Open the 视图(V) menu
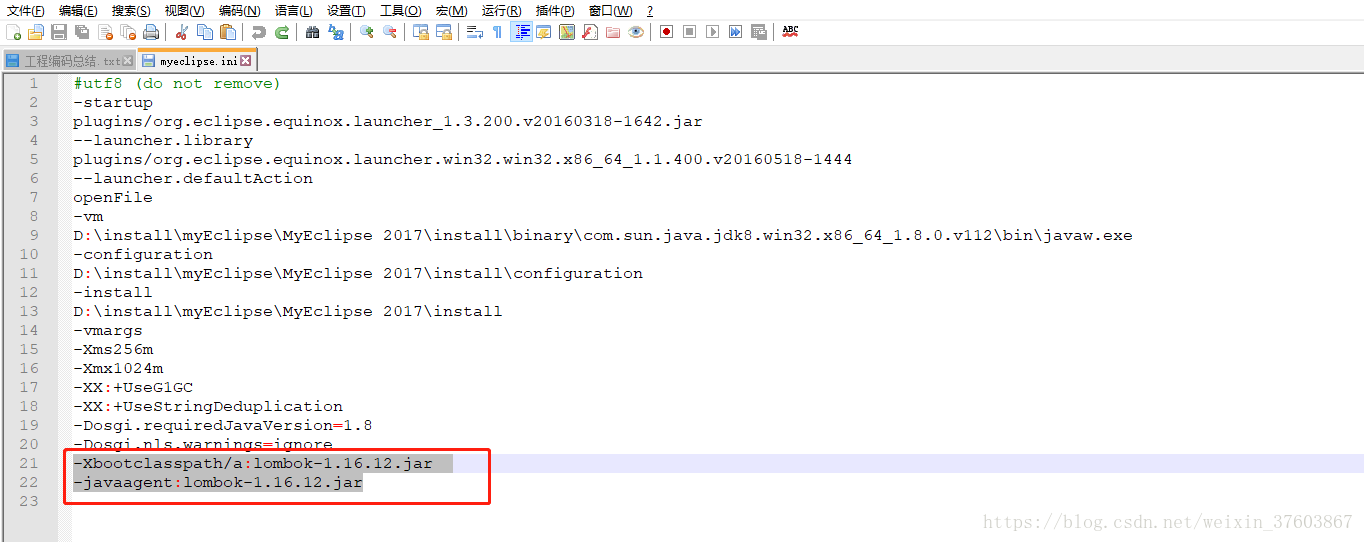The height and width of the screenshot is (542, 1364). pyautogui.click(x=184, y=10)
